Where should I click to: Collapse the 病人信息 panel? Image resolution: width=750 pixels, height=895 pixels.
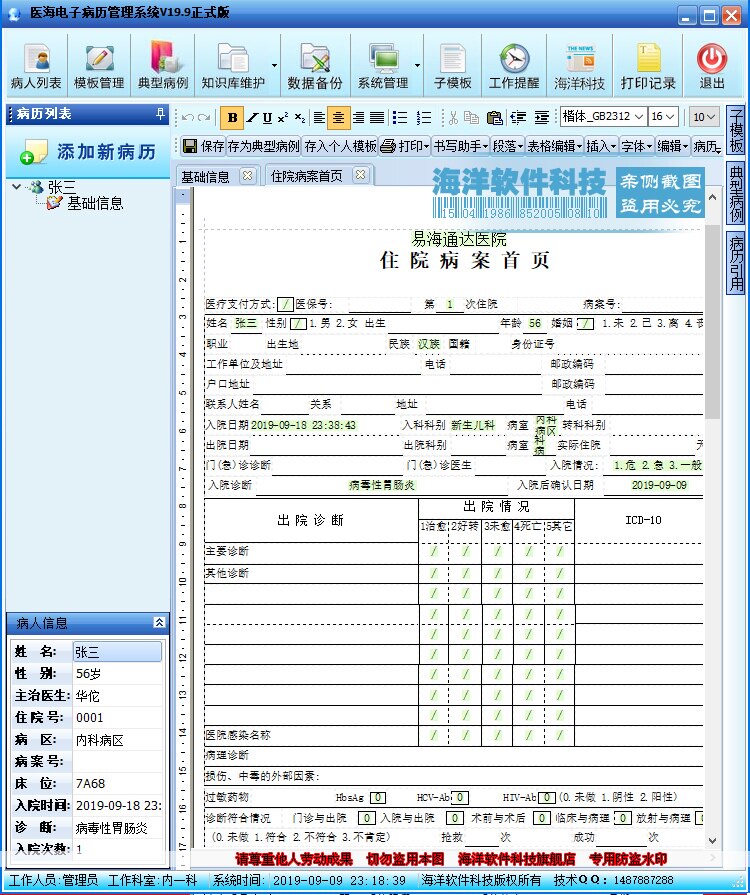[x=159, y=622]
